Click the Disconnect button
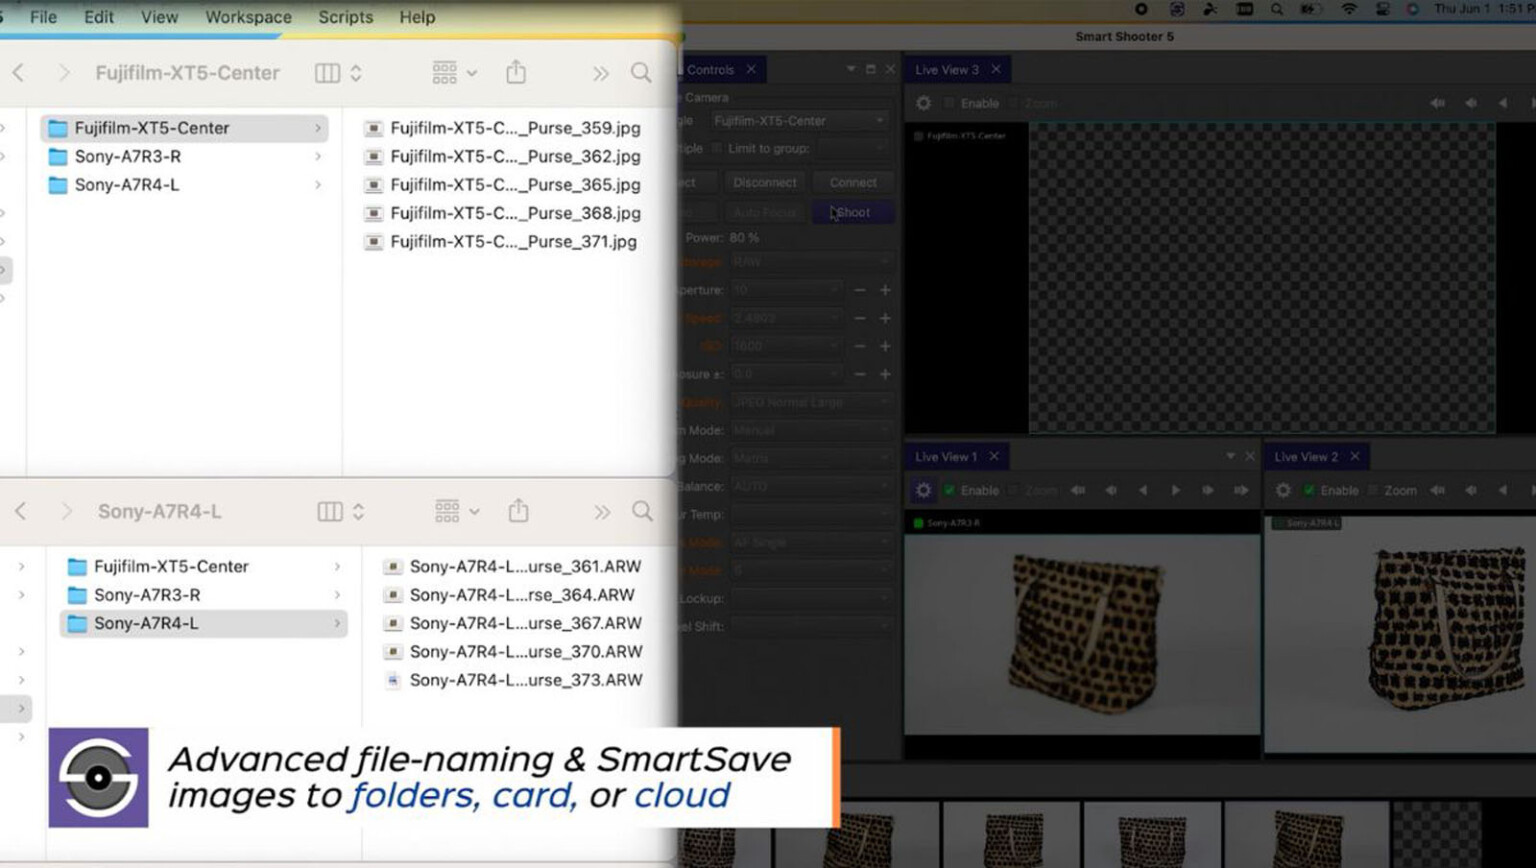 coord(764,182)
